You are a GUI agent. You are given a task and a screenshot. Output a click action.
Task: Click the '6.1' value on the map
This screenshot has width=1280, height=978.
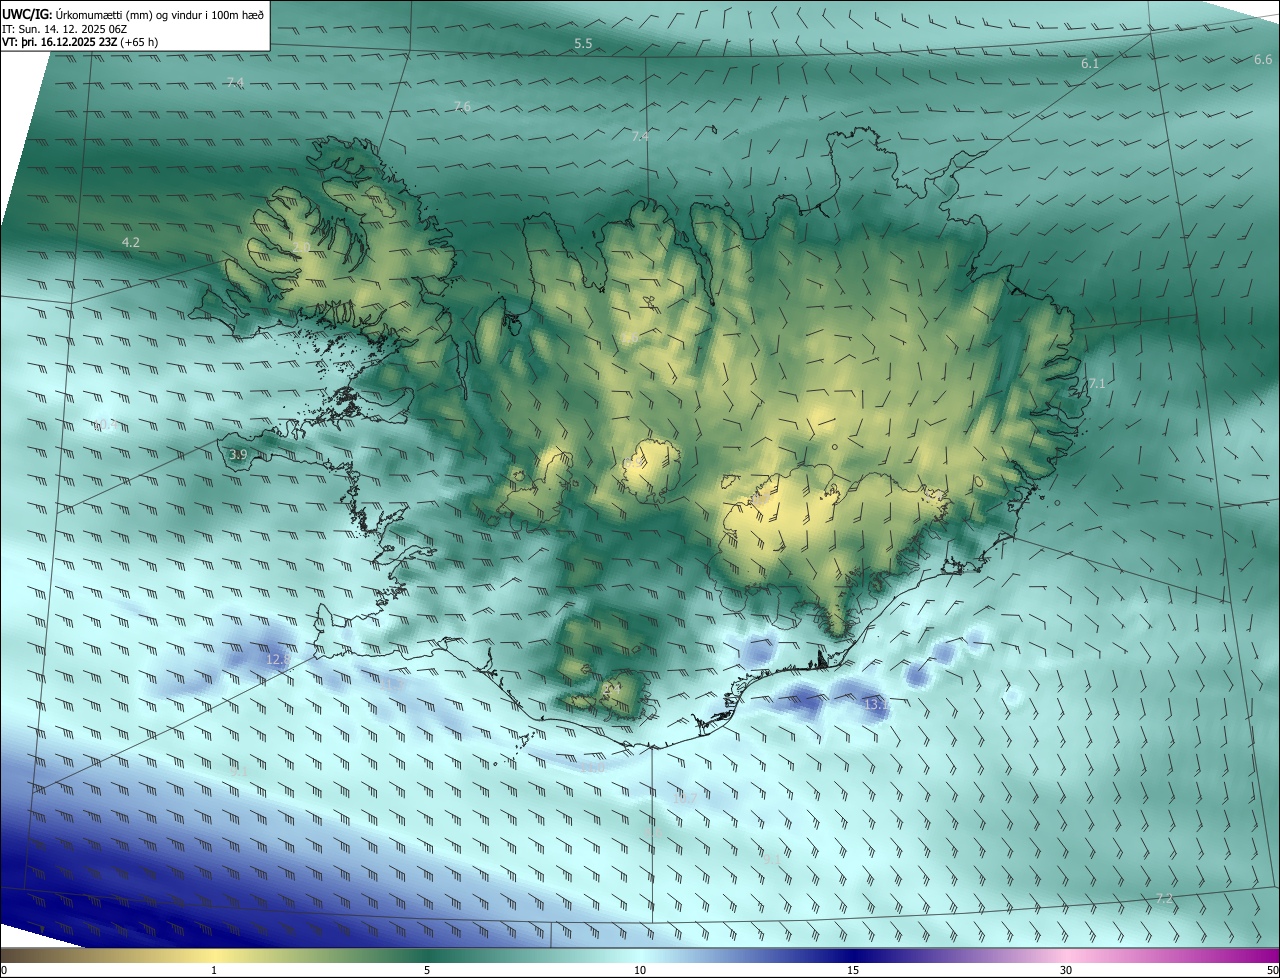(x=1090, y=64)
